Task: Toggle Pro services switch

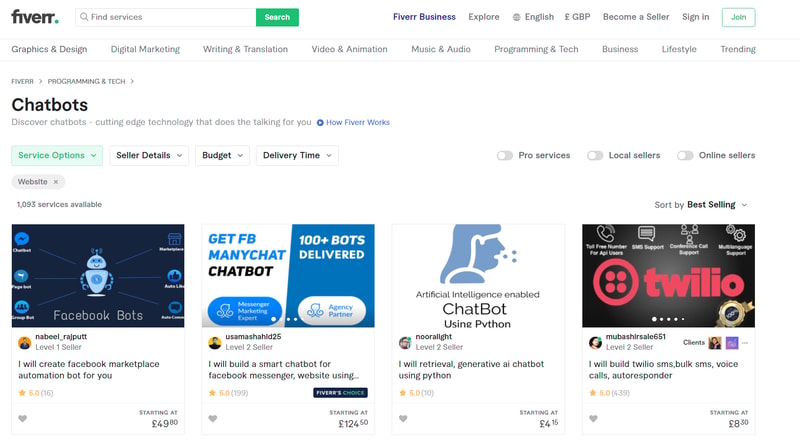Action: (505, 156)
